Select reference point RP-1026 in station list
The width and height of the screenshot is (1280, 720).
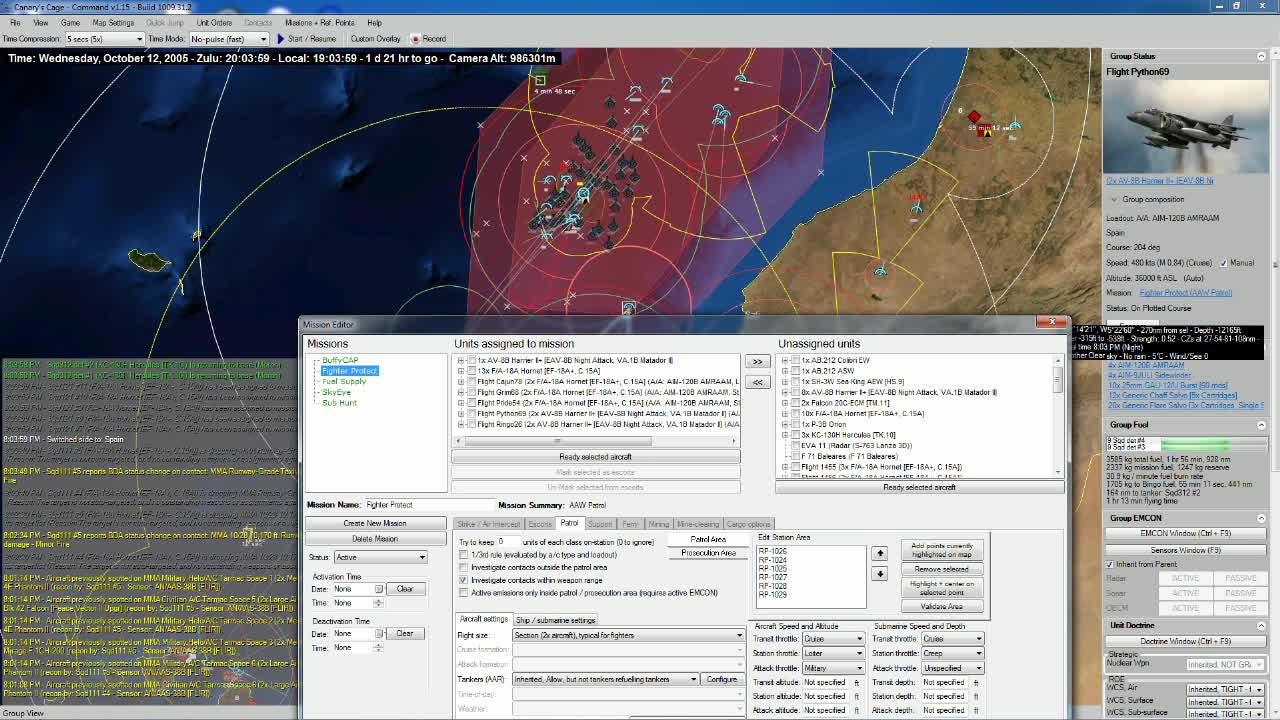tap(772, 551)
